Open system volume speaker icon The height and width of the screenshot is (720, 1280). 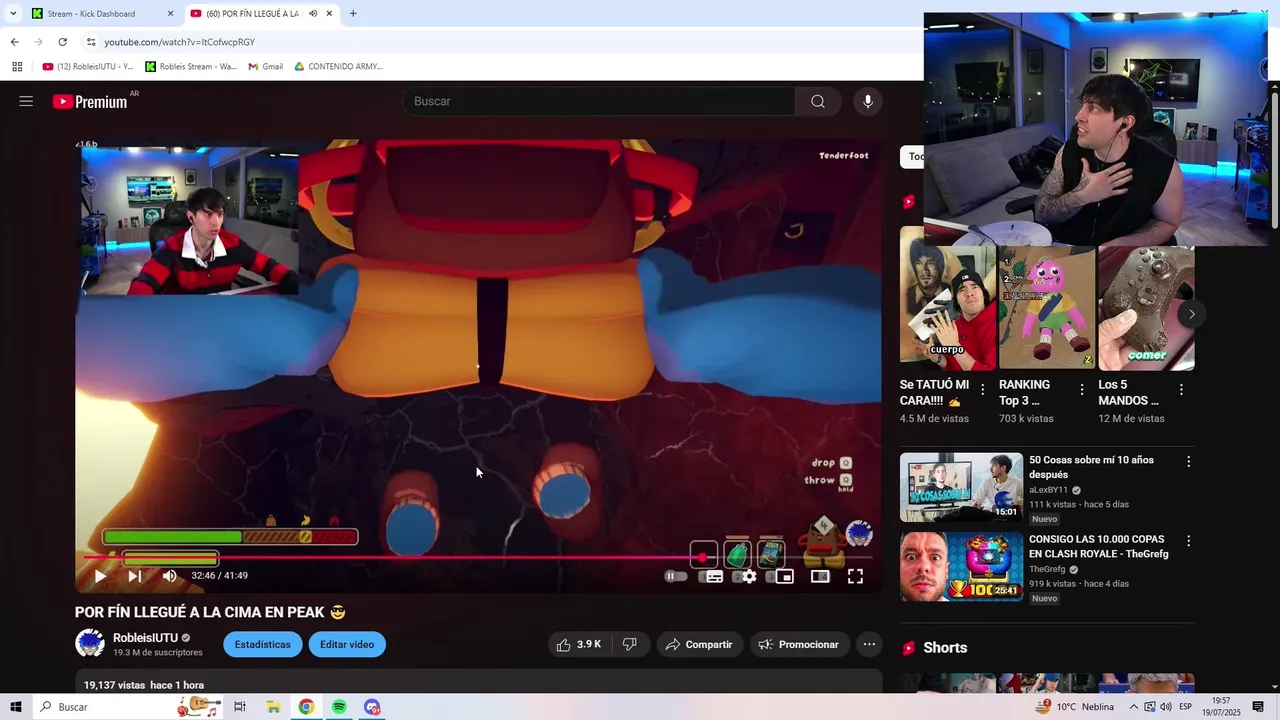point(1166,707)
